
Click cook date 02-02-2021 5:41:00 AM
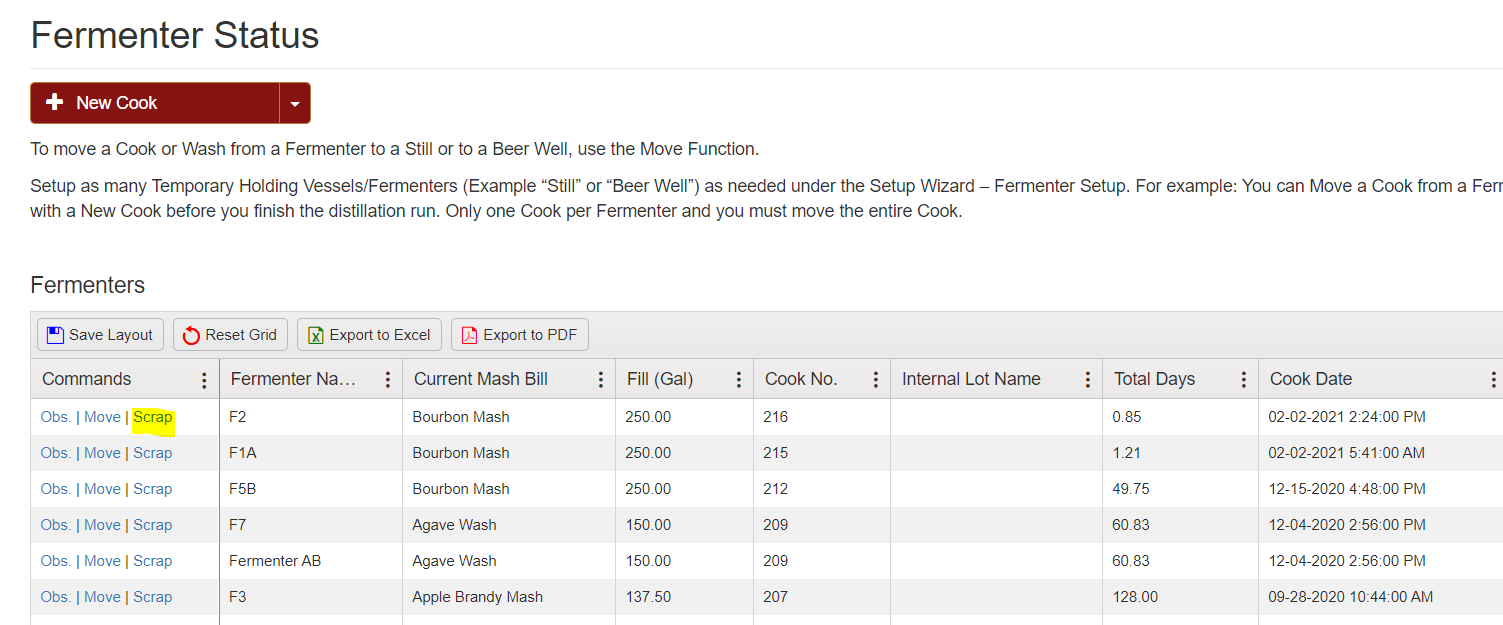[x=1347, y=453]
